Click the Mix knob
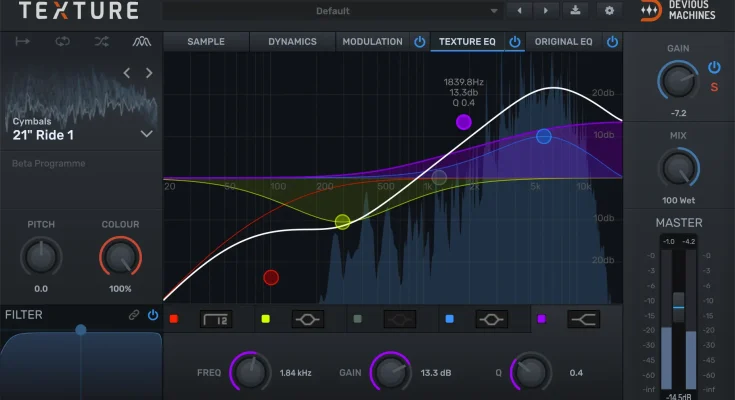Screen dimensions: 735x400 (x=679, y=165)
